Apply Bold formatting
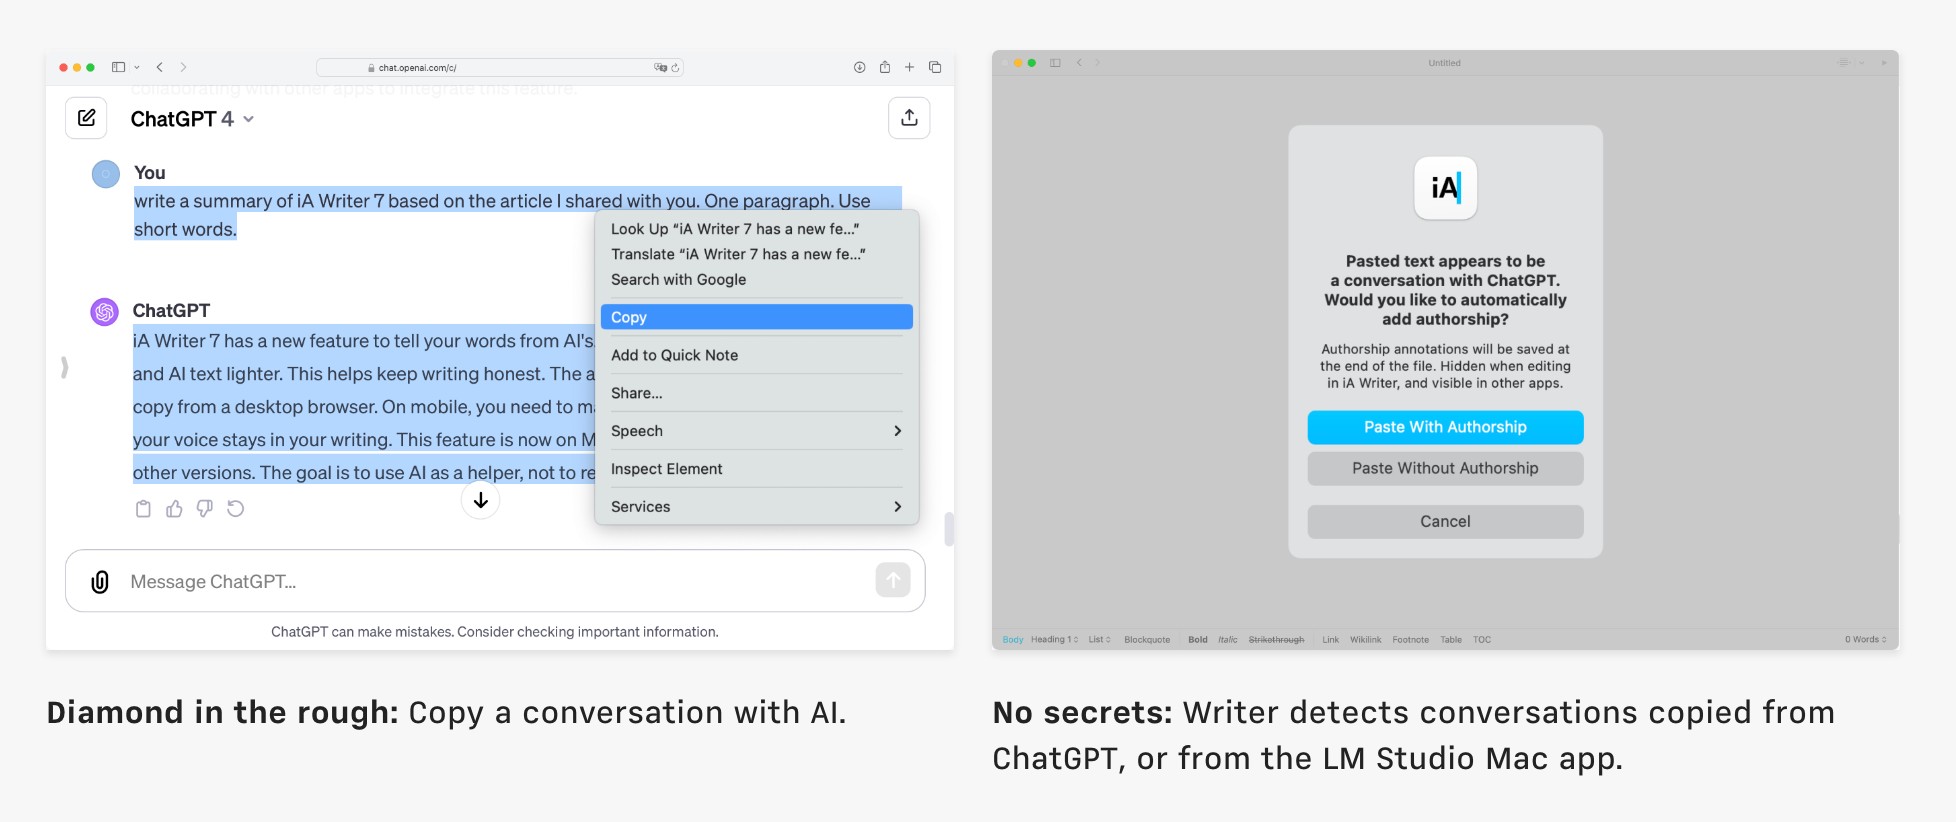This screenshot has height=822, width=1956. [1198, 640]
